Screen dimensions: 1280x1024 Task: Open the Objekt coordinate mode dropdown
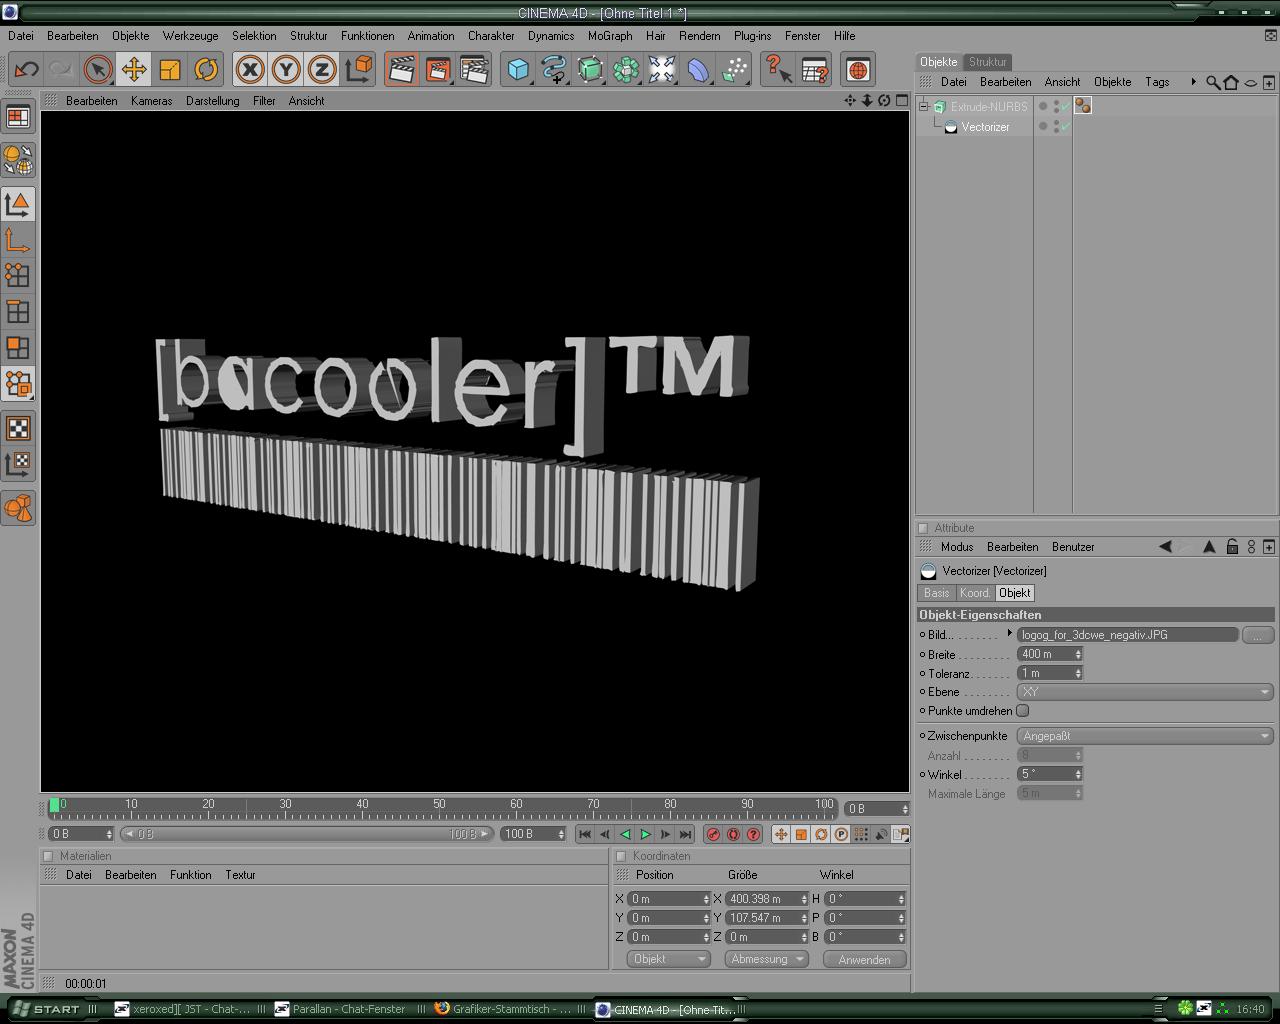tap(668, 959)
